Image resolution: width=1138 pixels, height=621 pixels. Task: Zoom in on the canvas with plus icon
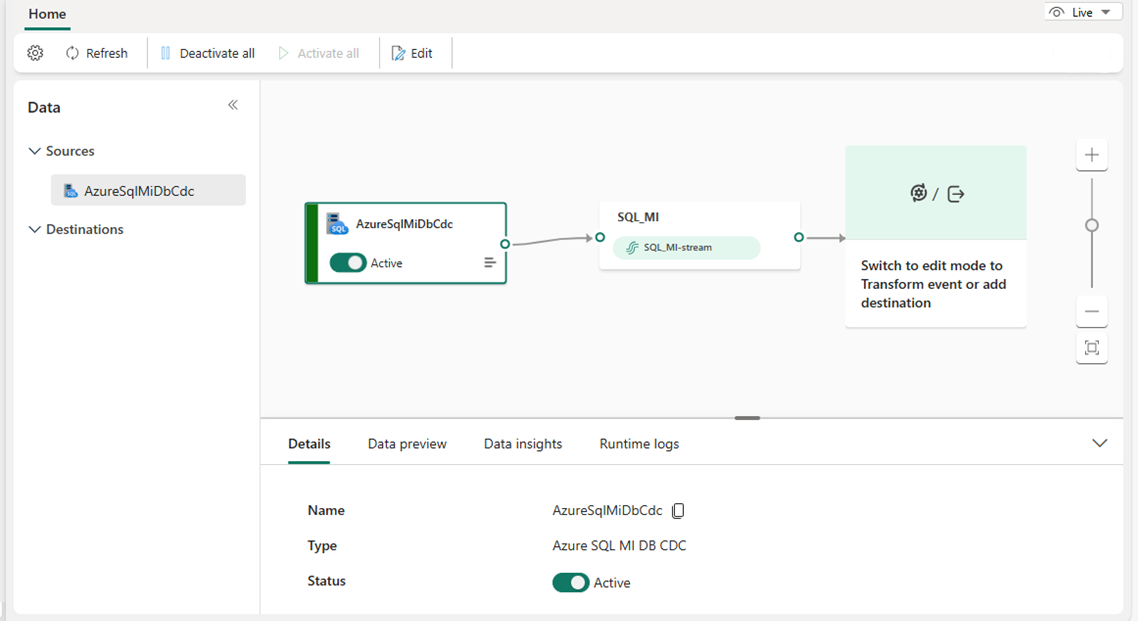click(x=1091, y=154)
